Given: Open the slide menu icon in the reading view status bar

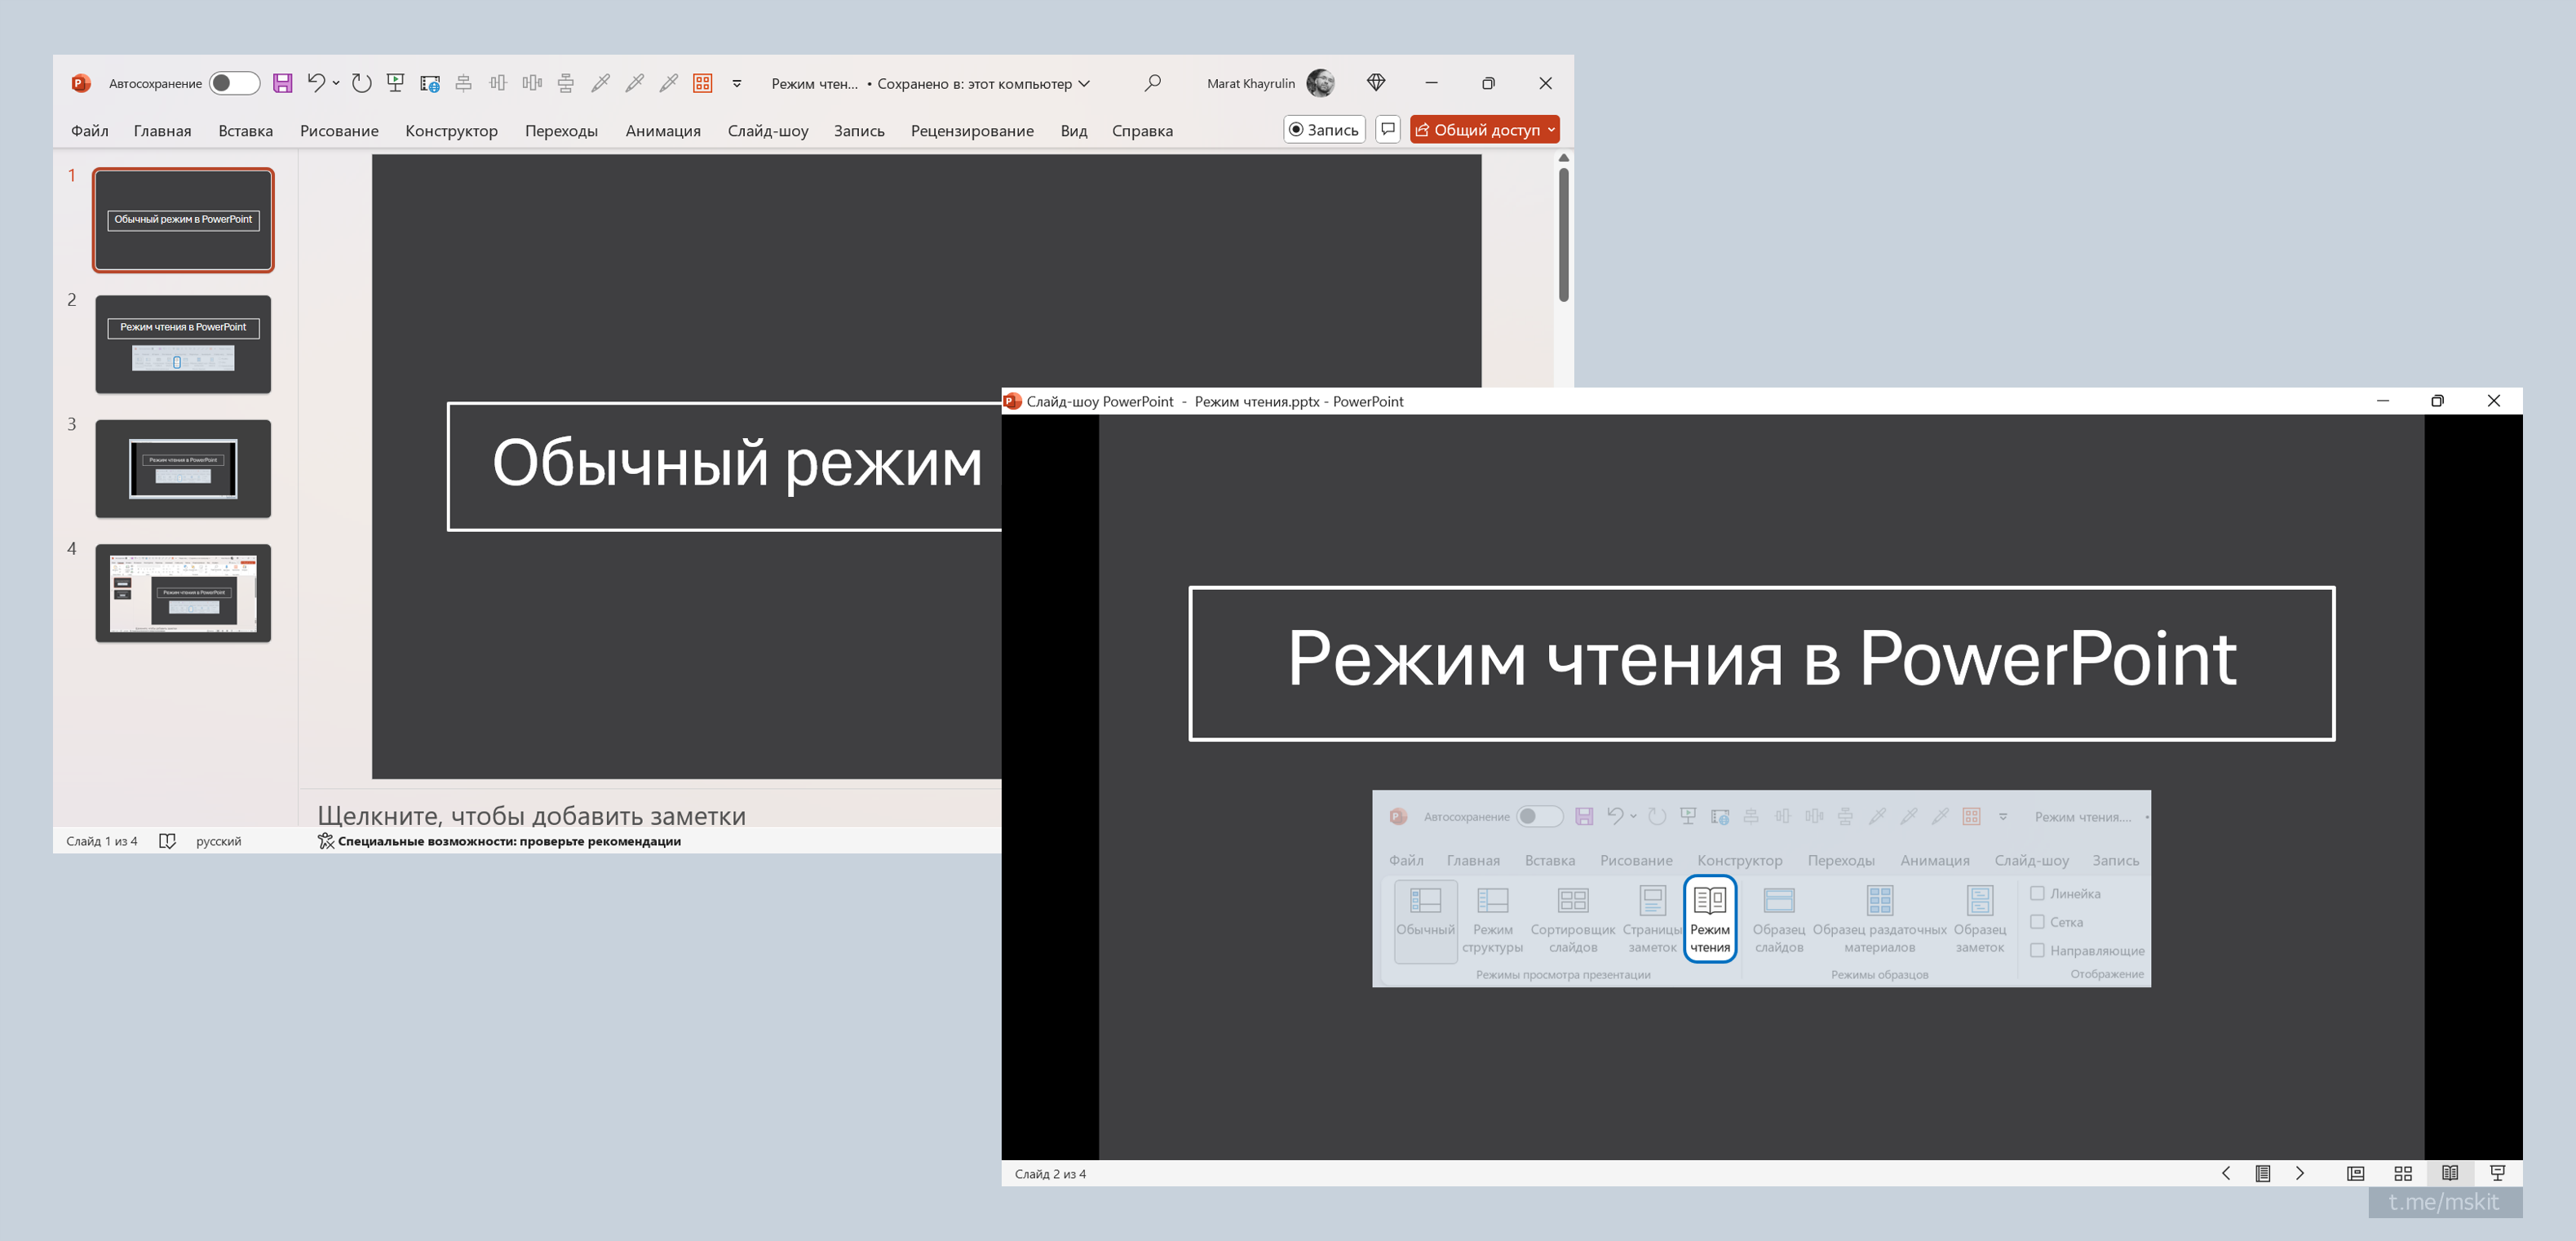Looking at the screenshot, I should pyautogui.click(x=2263, y=1173).
